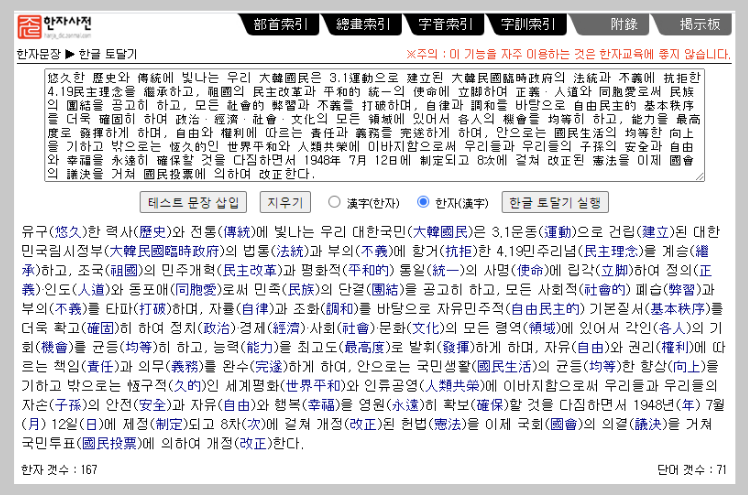Viewport: 748px width, 495px height.
Task: Select the 한자(漢字) radio option
Action: point(423,202)
